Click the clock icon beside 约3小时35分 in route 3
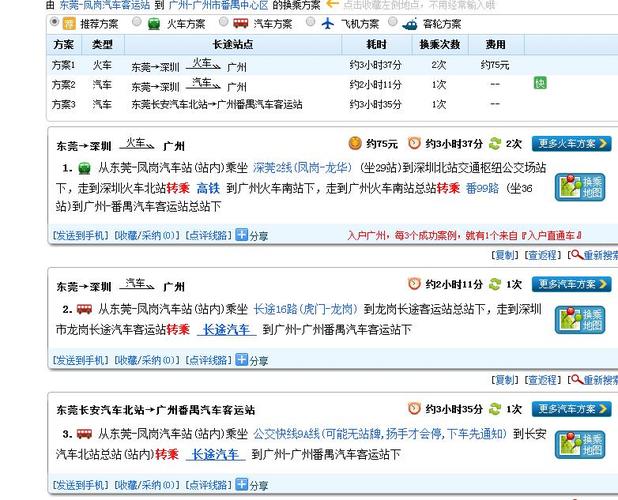 414,409
